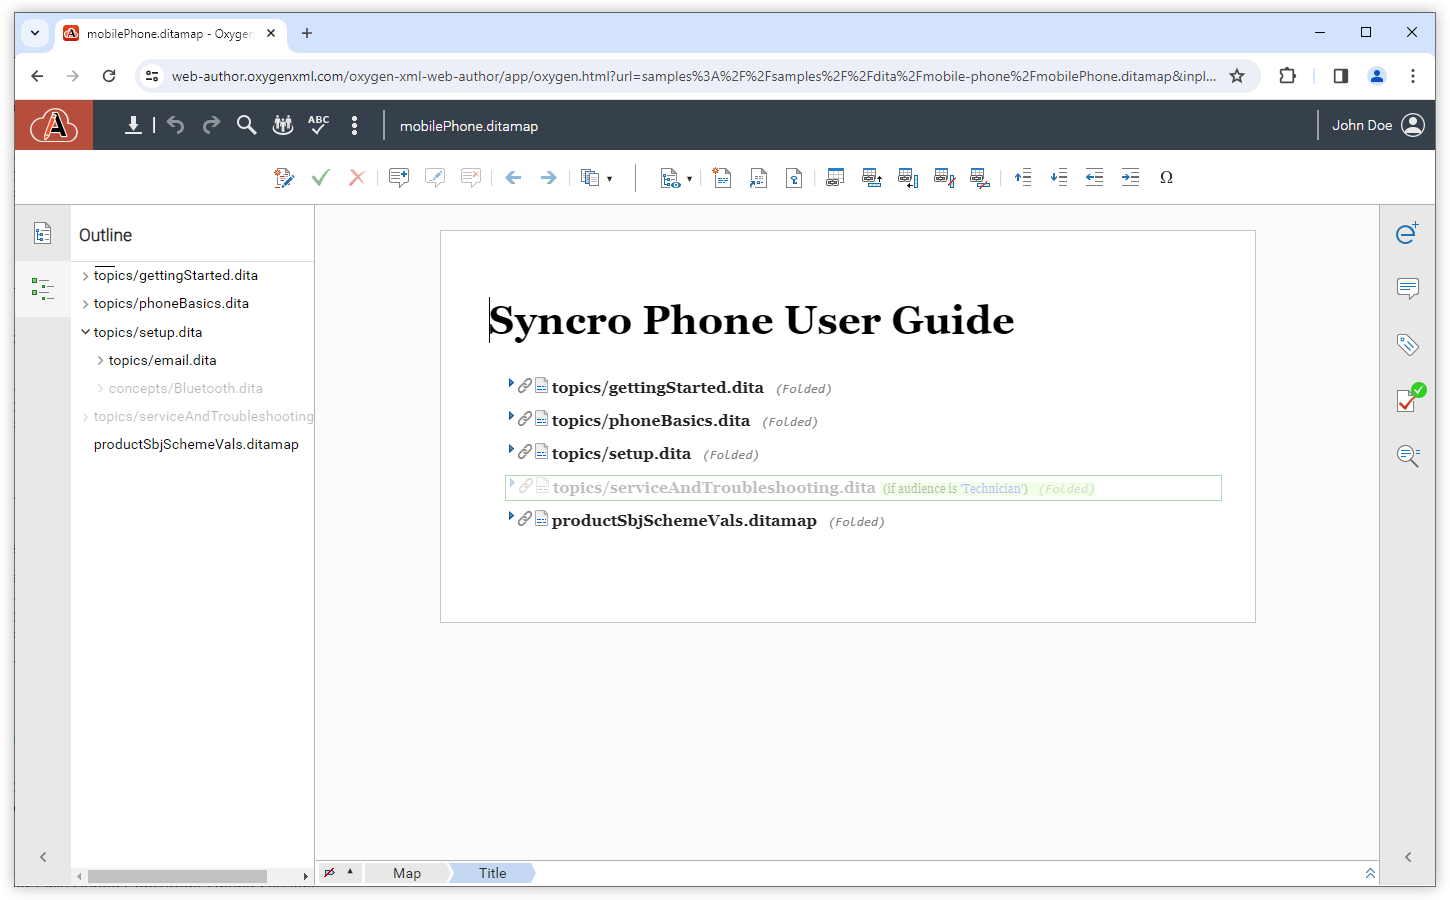Viewport: 1450px width, 900px height.
Task: Click the Edit comment bubble icon
Action: 435,178
